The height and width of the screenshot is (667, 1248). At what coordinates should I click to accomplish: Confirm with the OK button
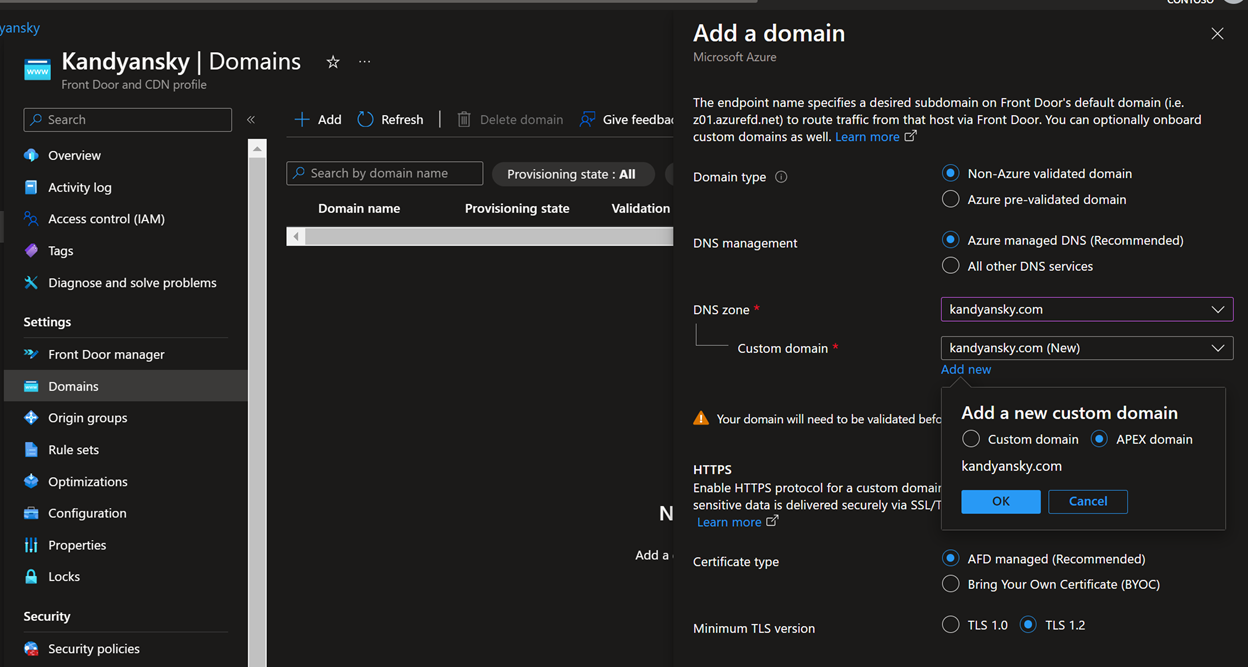(x=1001, y=502)
